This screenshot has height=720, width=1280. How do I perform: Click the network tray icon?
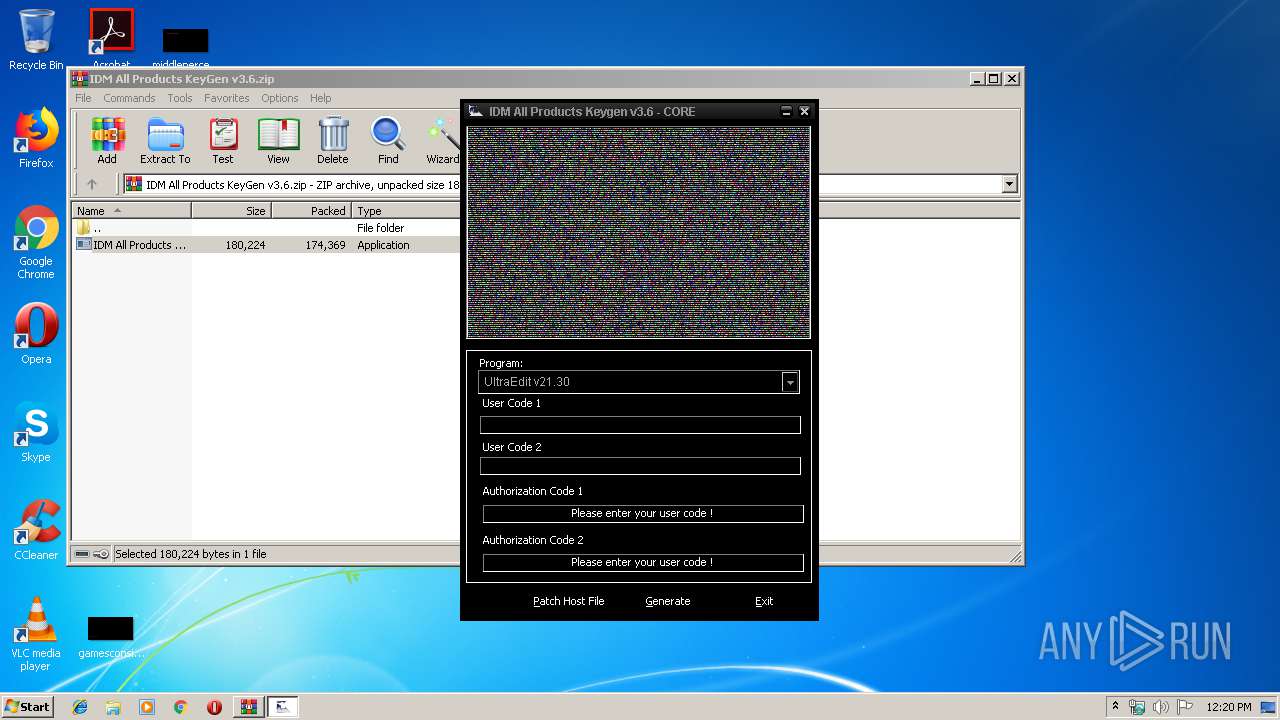[x=1137, y=707]
